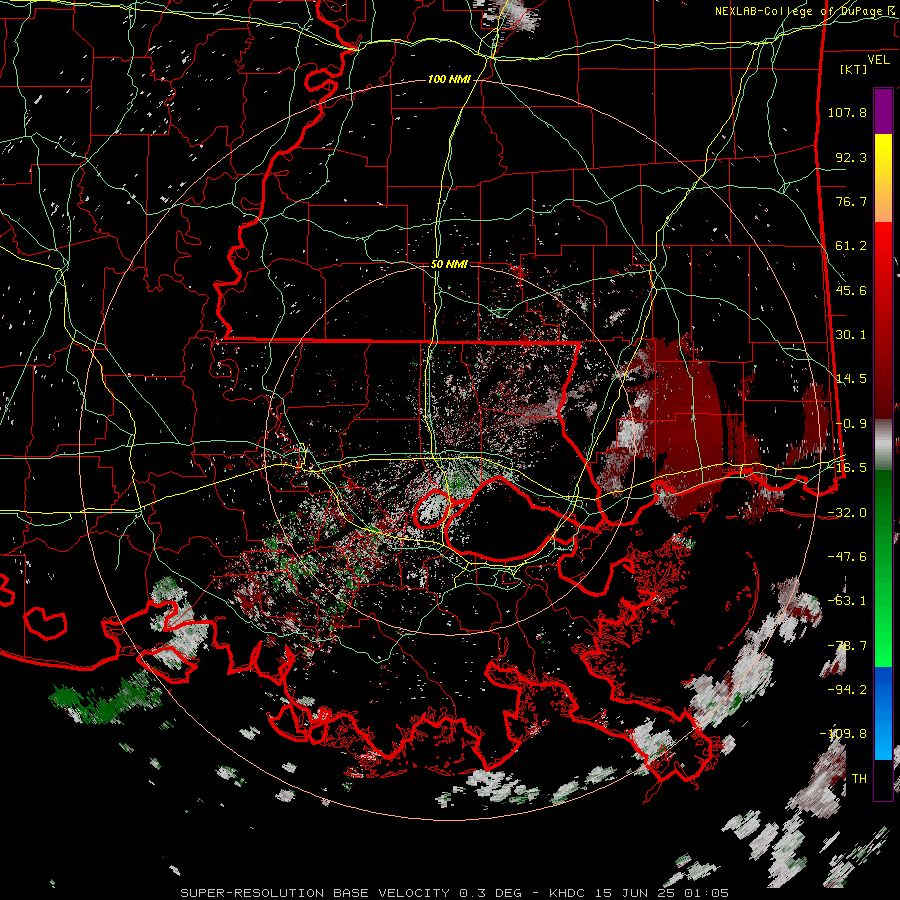Select the 107.8 scale value

847,112
